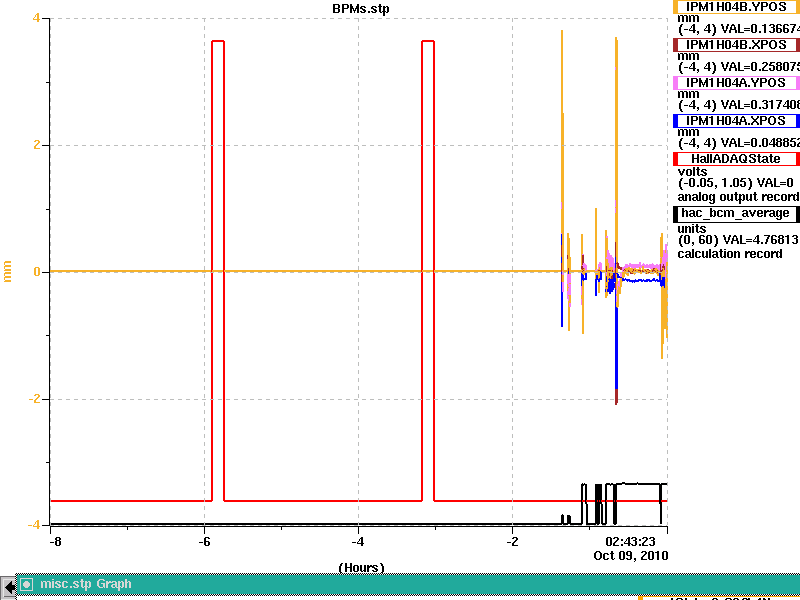Click the -2 y-axis tick label

pyautogui.click(x=34, y=398)
